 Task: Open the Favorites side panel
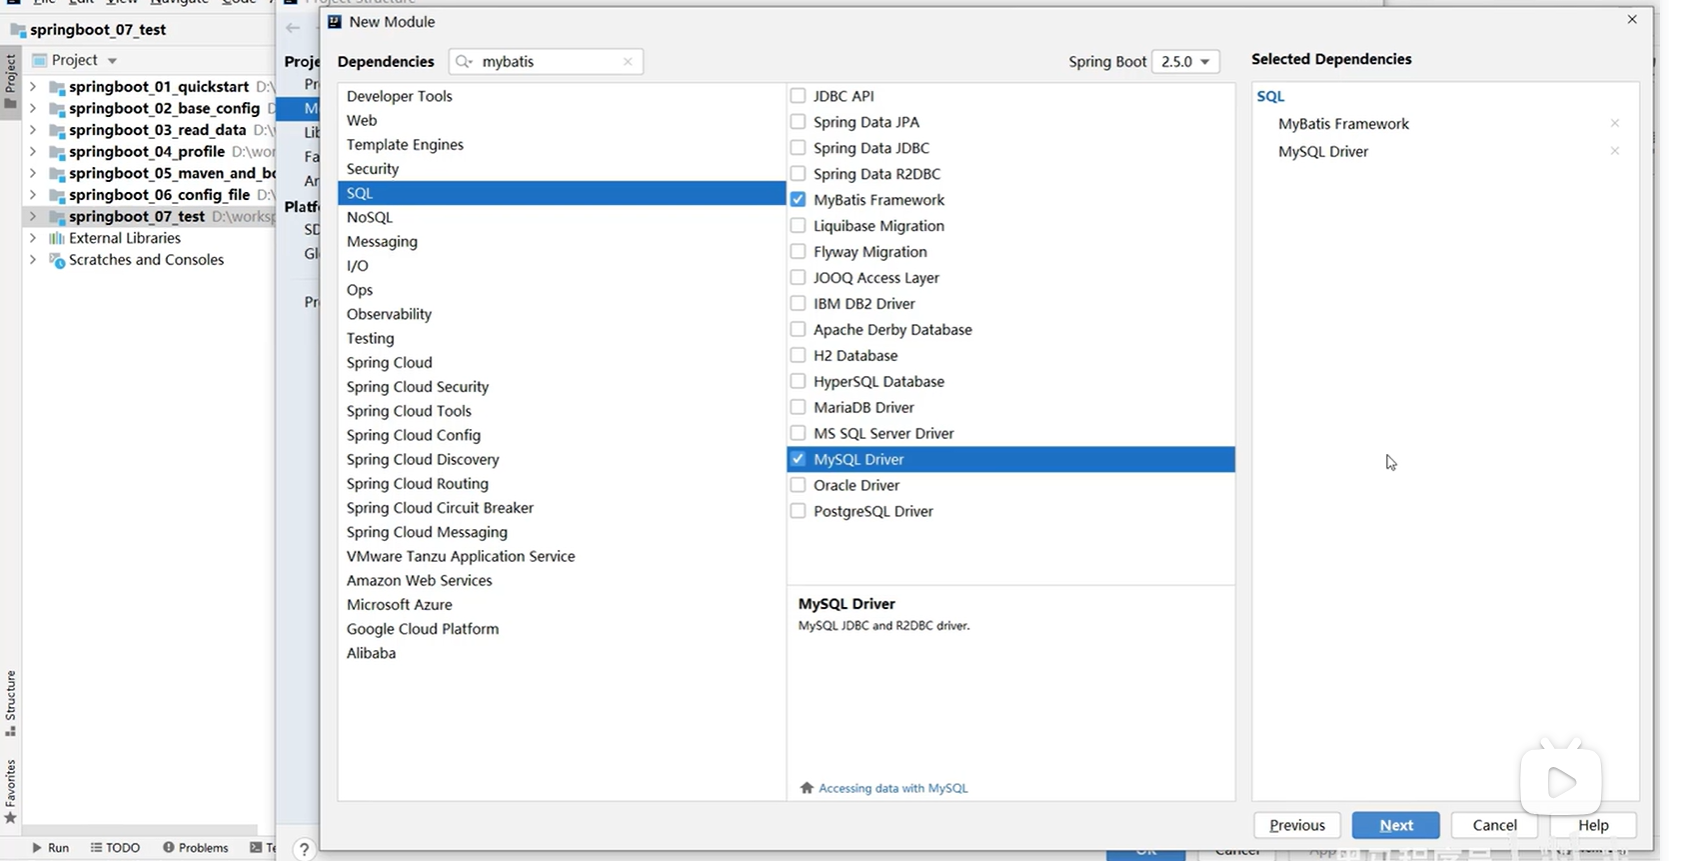[x=11, y=792]
